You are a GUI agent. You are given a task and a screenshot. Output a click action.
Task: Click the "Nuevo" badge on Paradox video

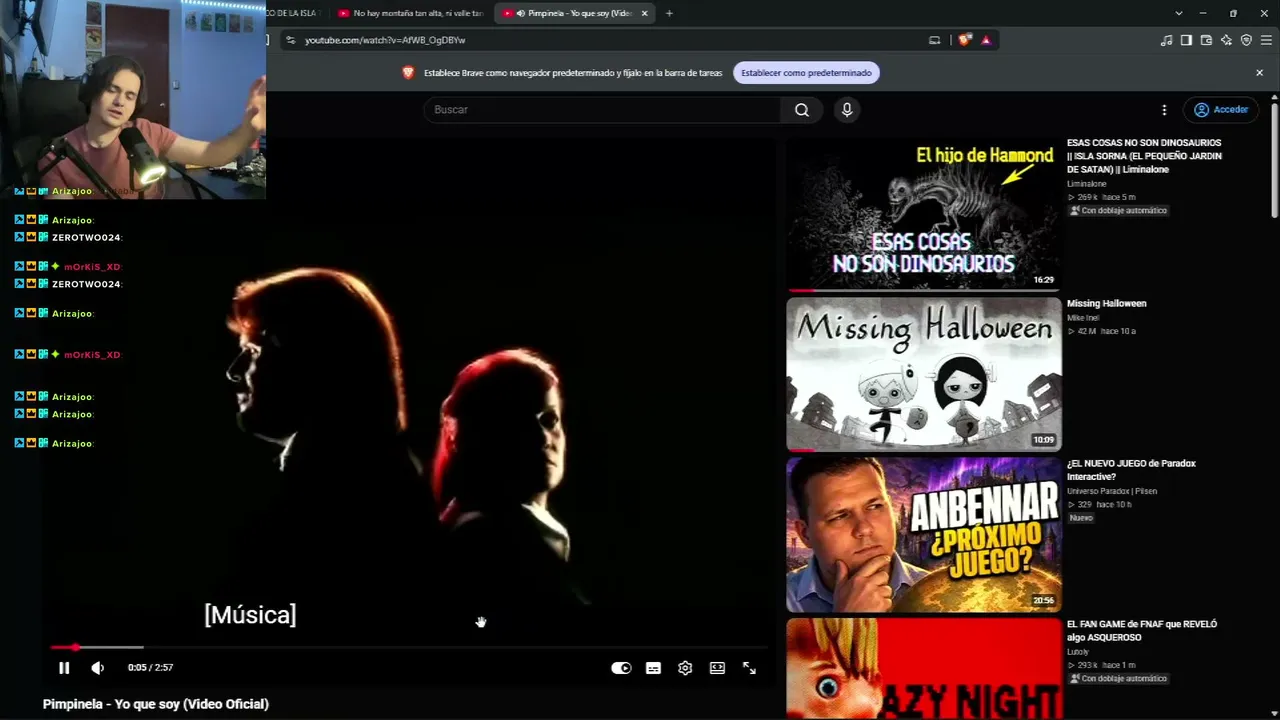coord(1081,518)
